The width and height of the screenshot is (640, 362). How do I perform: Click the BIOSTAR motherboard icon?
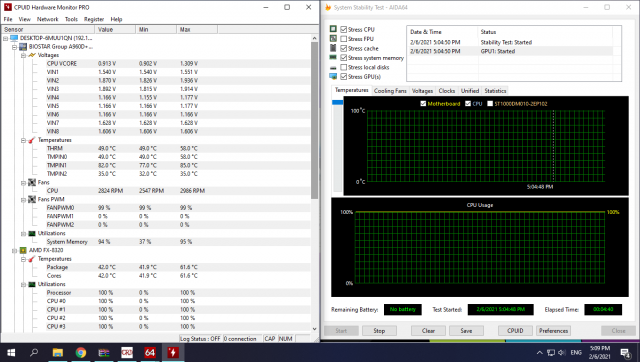click(x=23, y=47)
